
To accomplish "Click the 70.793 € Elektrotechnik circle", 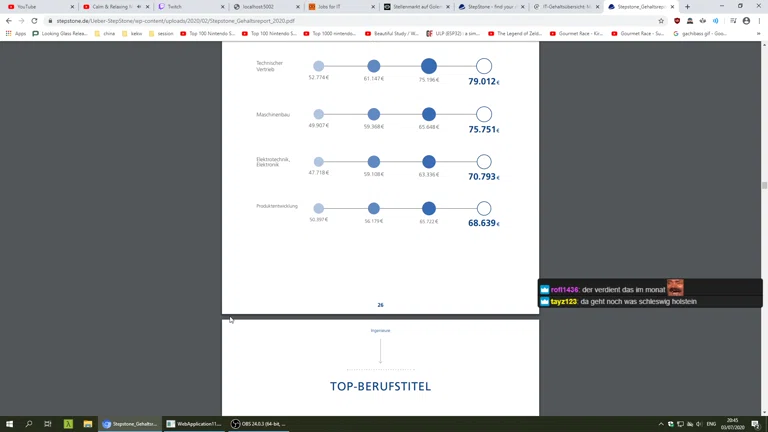I will tap(484, 162).
